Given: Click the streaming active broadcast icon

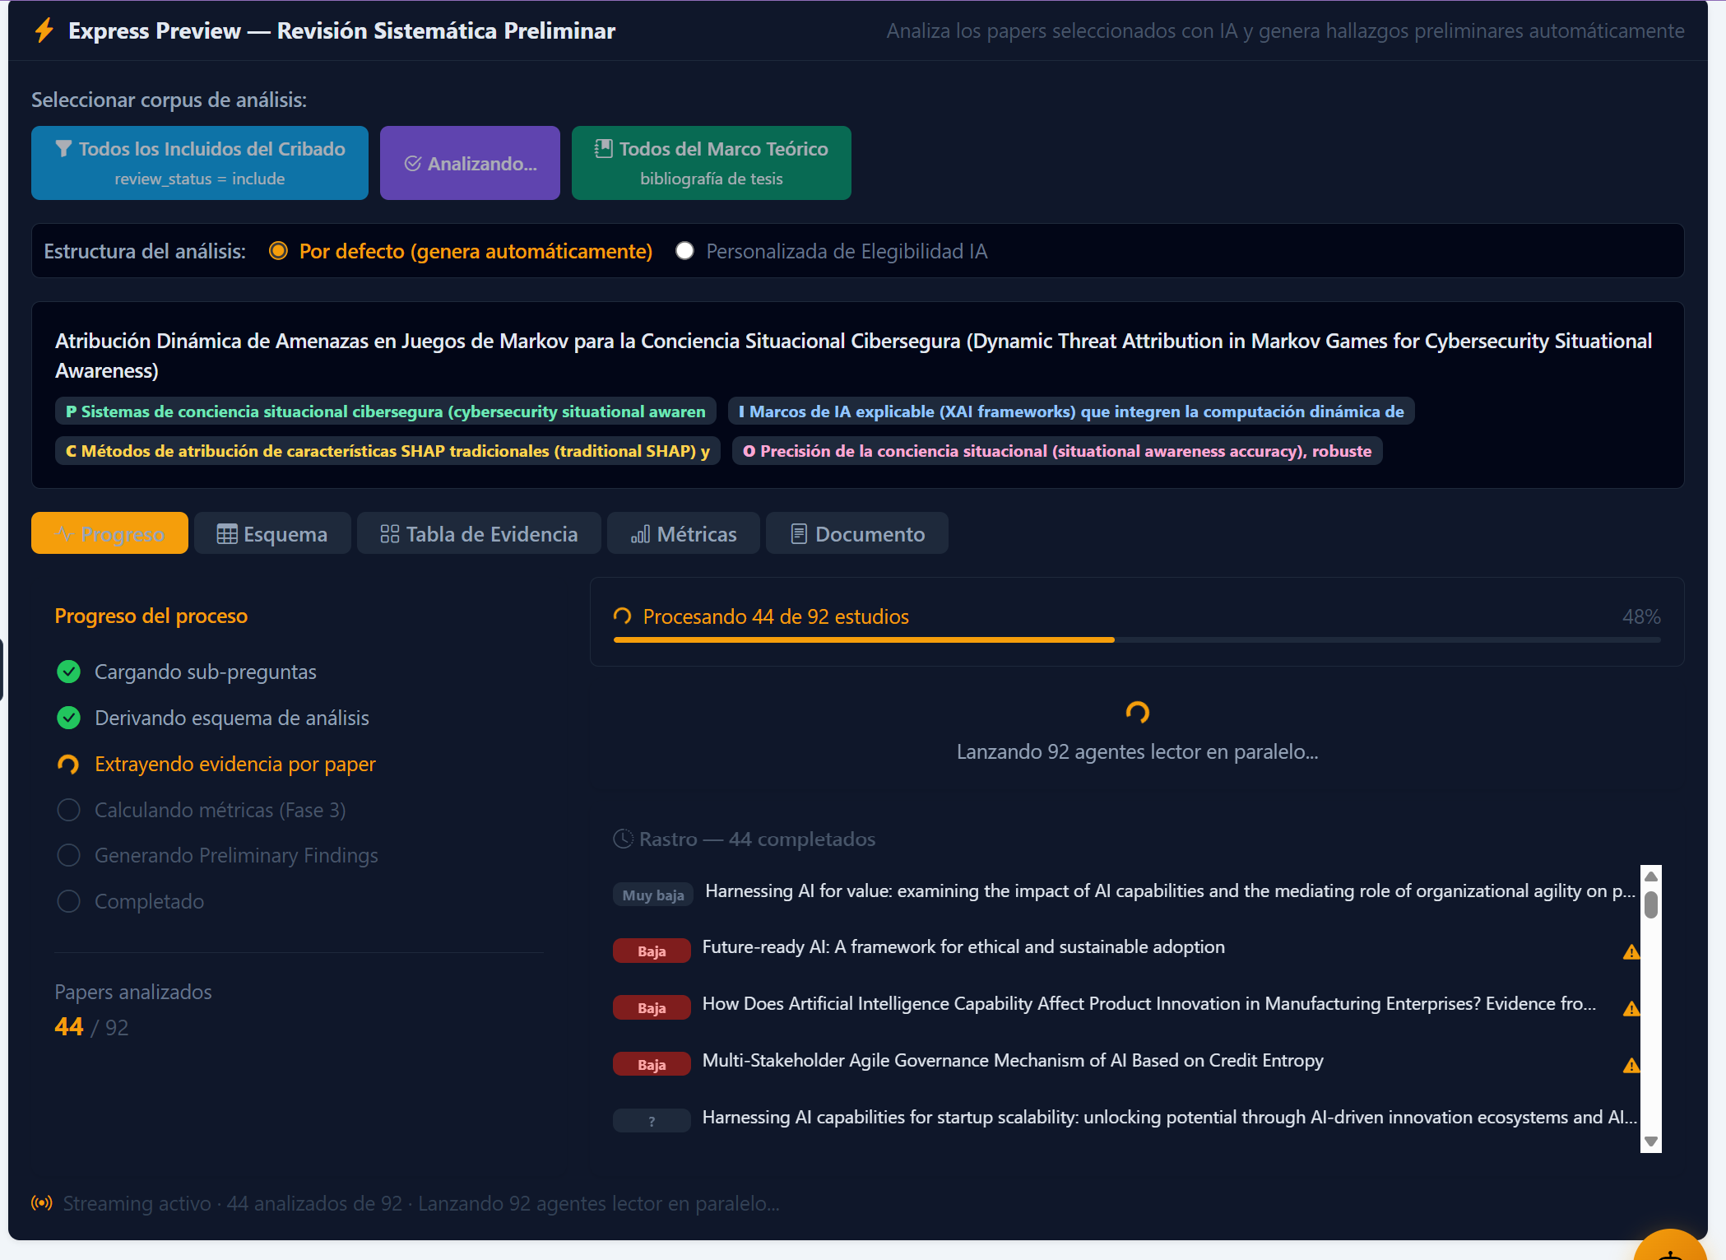Looking at the screenshot, I should (42, 1203).
